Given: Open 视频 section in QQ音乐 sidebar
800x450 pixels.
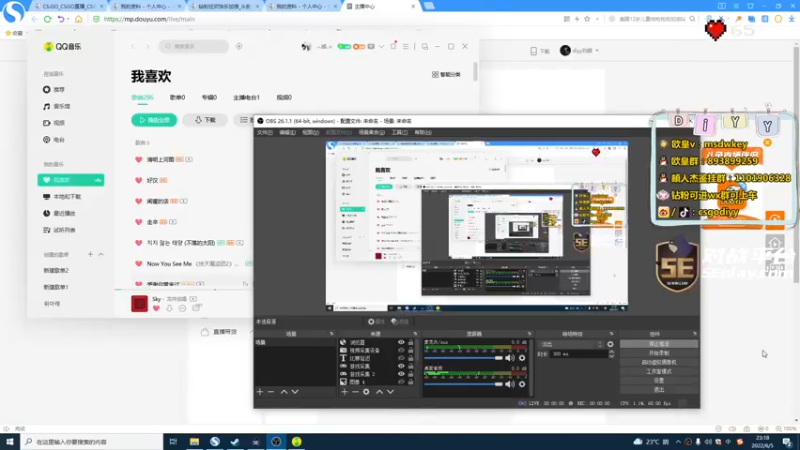Looking at the screenshot, I should click(54, 123).
